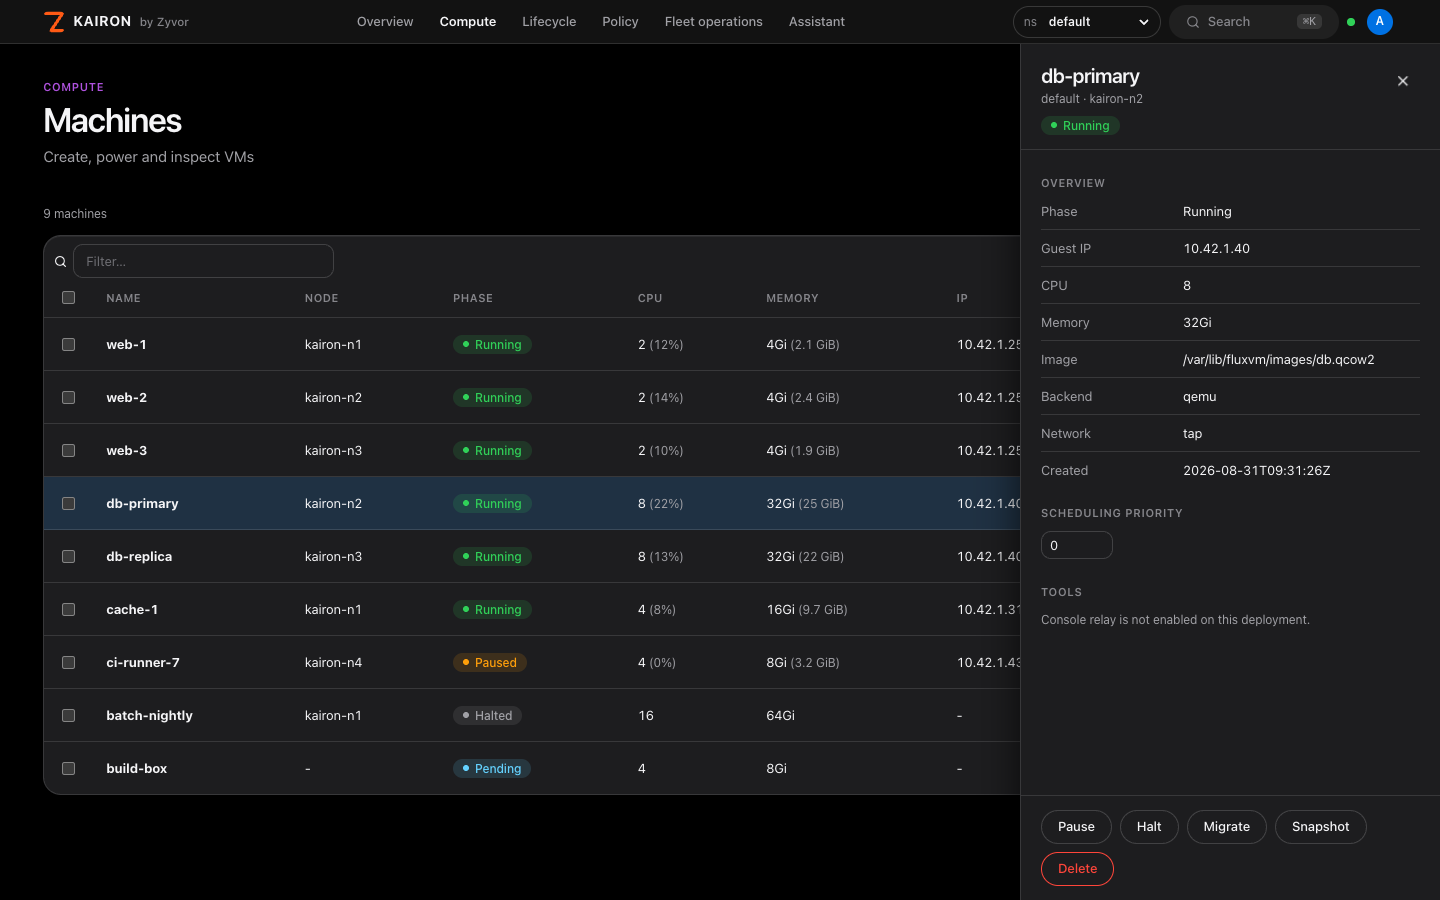Halt the db-primary machine
The height and width of the screenshot is (900, 1440).
(1149, 827)
